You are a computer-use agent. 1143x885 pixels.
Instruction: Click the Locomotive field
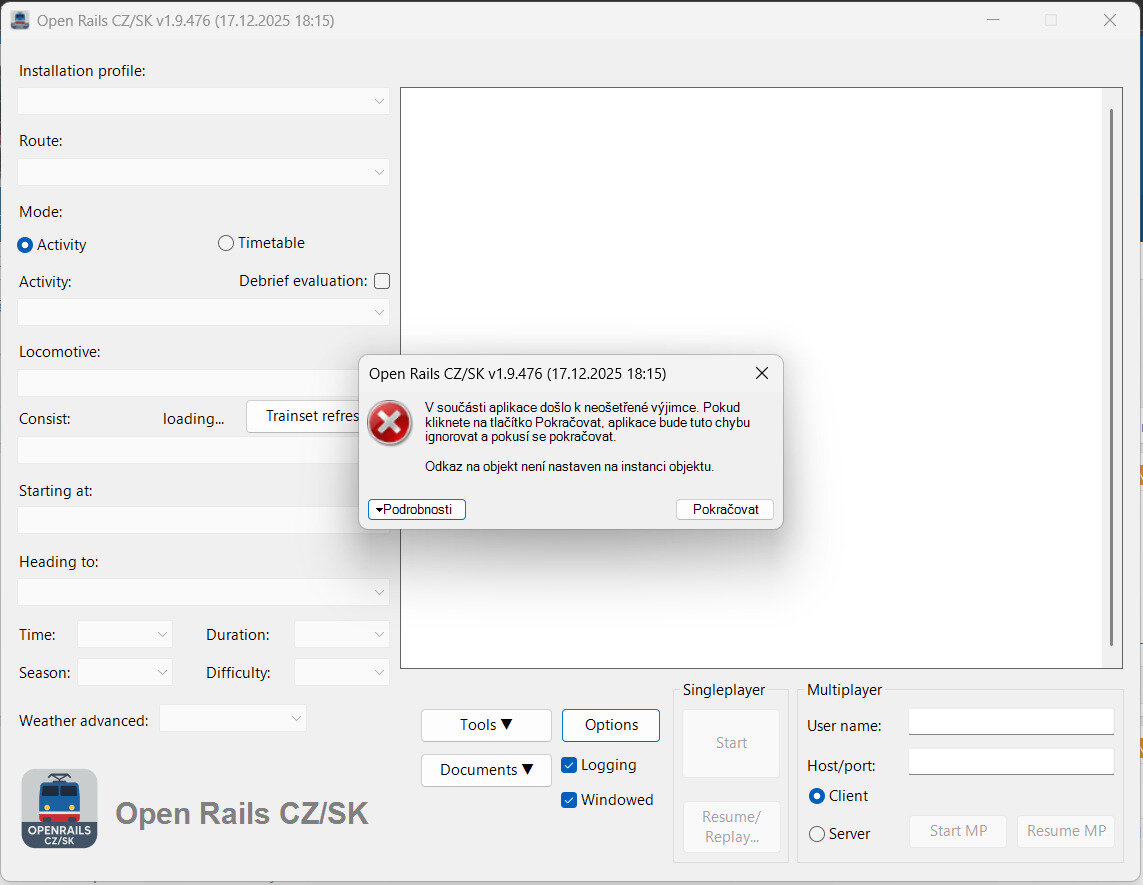tap(188, 383)
